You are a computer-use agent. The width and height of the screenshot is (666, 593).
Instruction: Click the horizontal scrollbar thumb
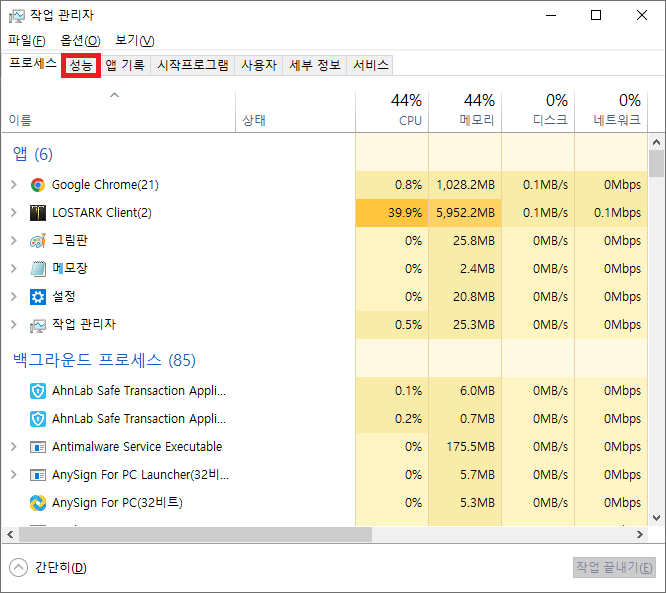pos(195,534)
